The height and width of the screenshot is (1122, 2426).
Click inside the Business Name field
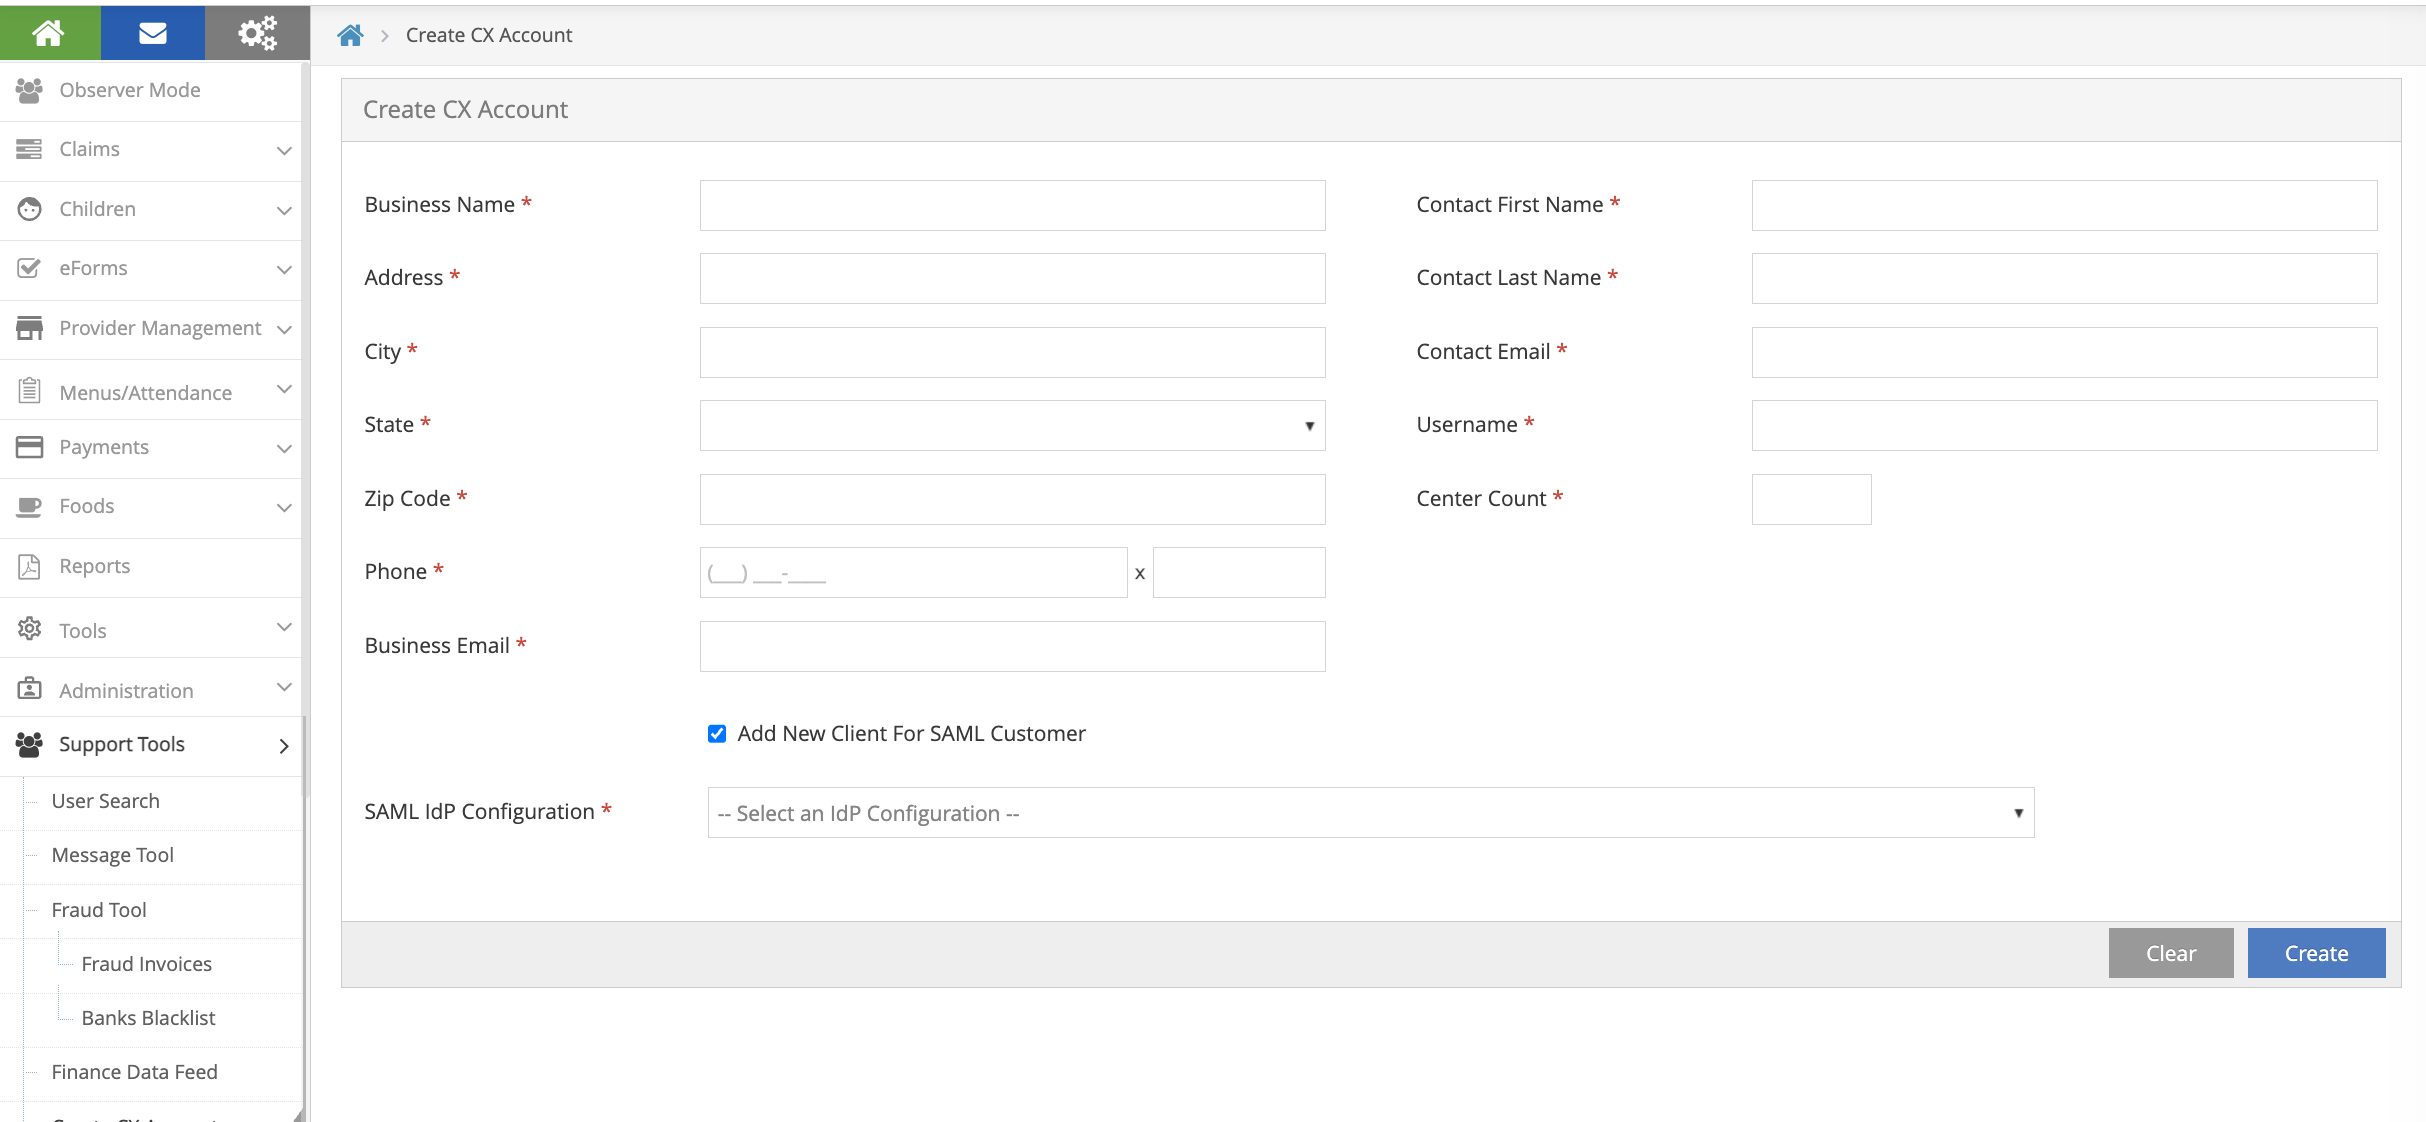coord(1012,205)
